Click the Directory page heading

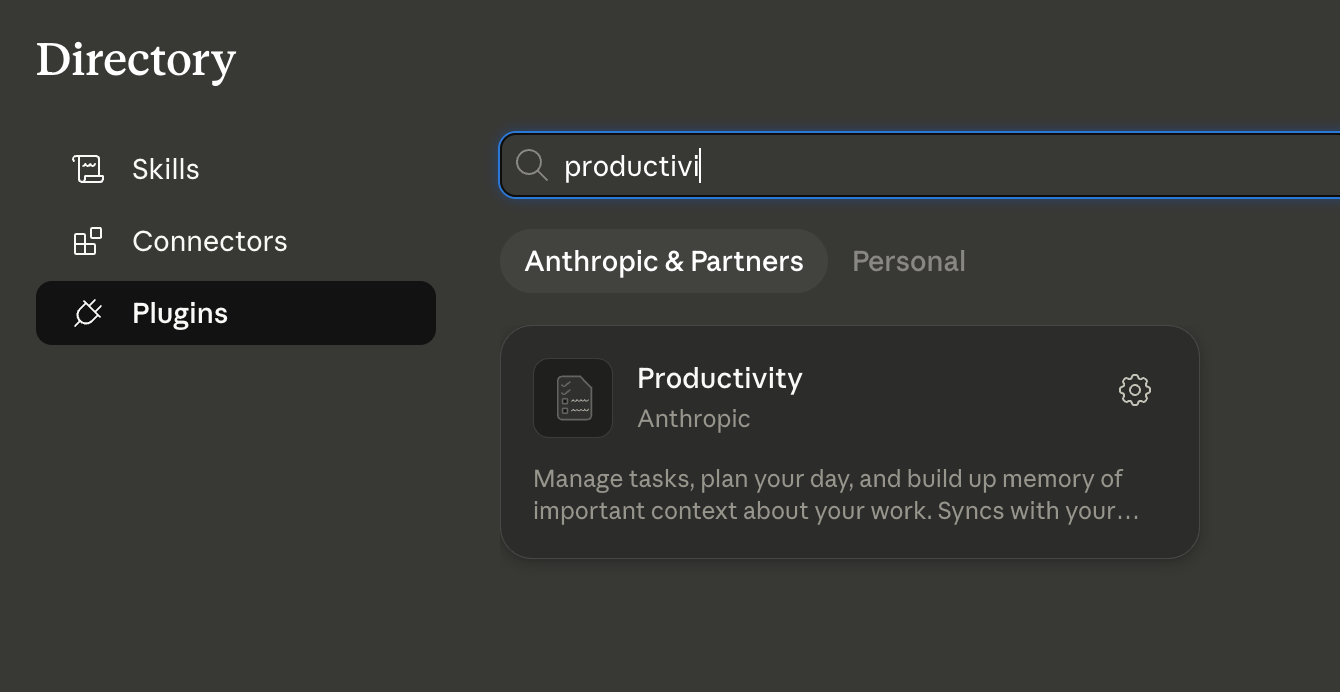click(x=136, y=60)
